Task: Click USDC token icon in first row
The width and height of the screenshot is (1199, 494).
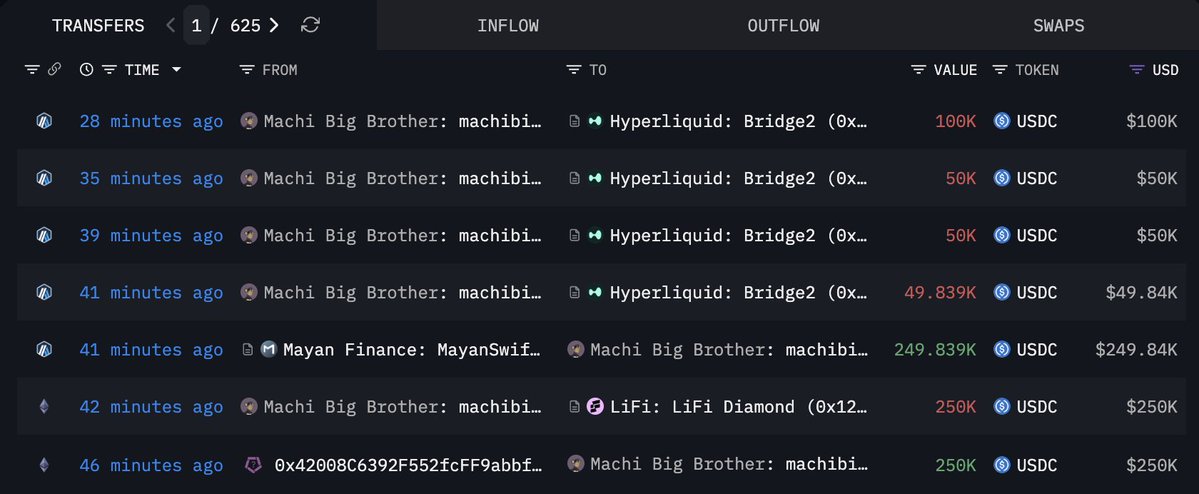Action: 1002,121
